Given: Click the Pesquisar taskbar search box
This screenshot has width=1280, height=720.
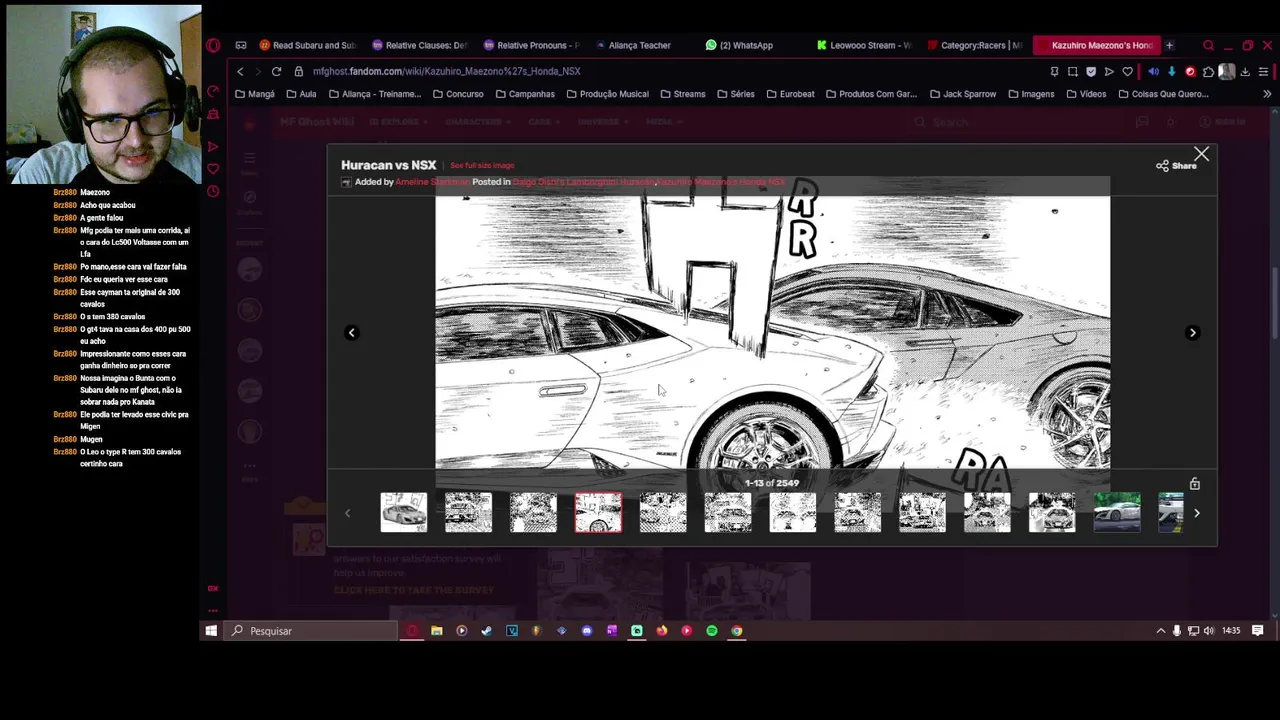Looking at the screenshot, I should coord(311,631).
